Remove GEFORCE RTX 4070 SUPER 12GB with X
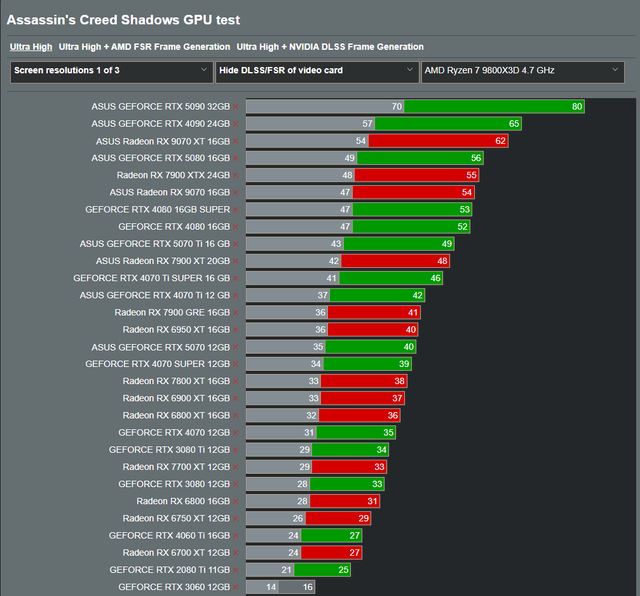The width and height of the screenshot is (640, 596). click(236, 364)
